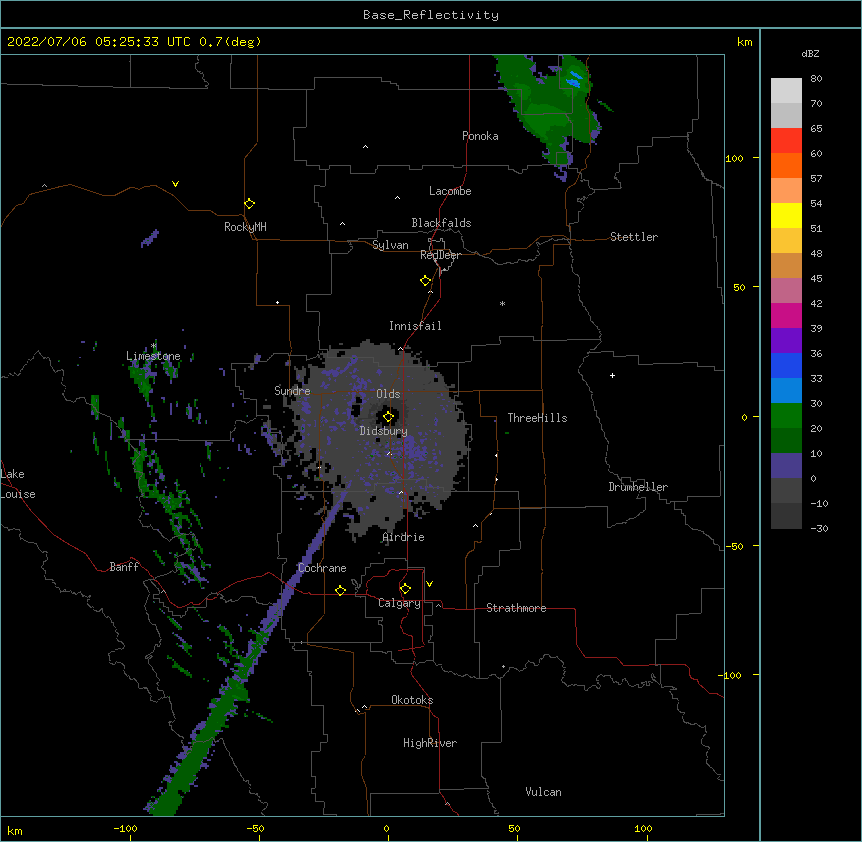Click the RockyMH label
Screen dimensions: 862x842
pyautogui.click(x=245, y=227)
